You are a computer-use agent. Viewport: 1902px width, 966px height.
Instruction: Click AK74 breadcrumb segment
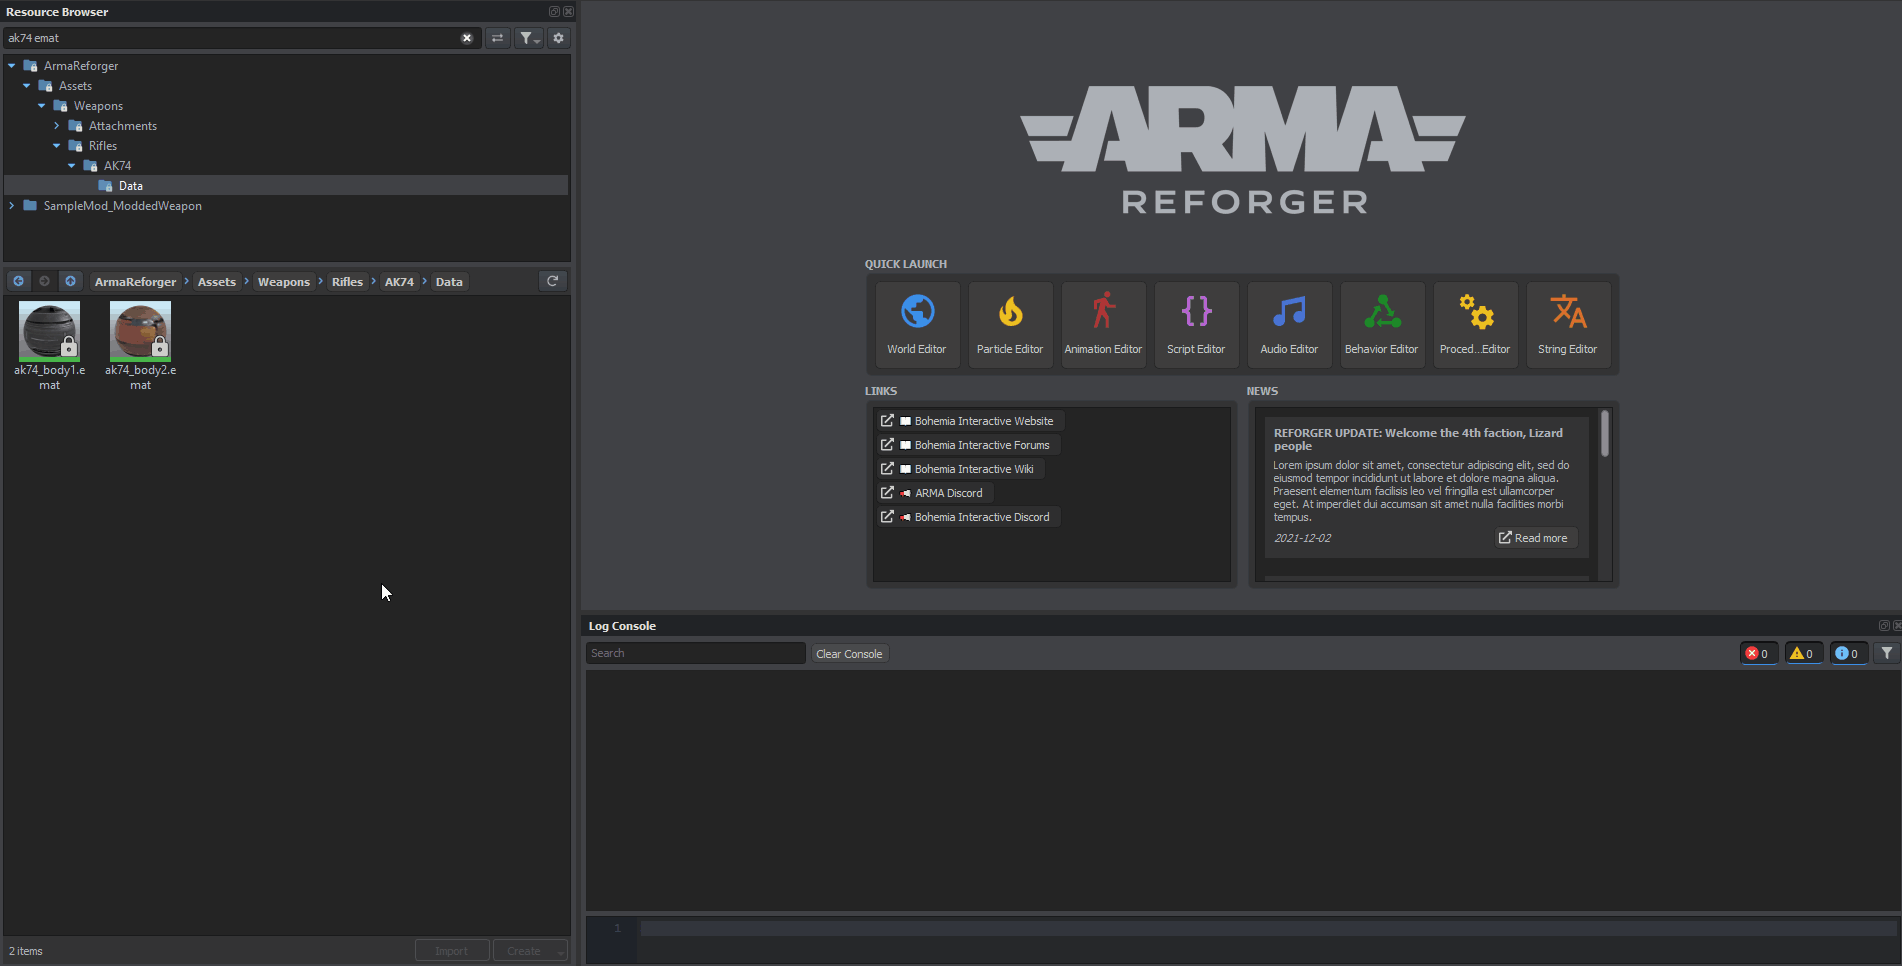coord(399,282)
